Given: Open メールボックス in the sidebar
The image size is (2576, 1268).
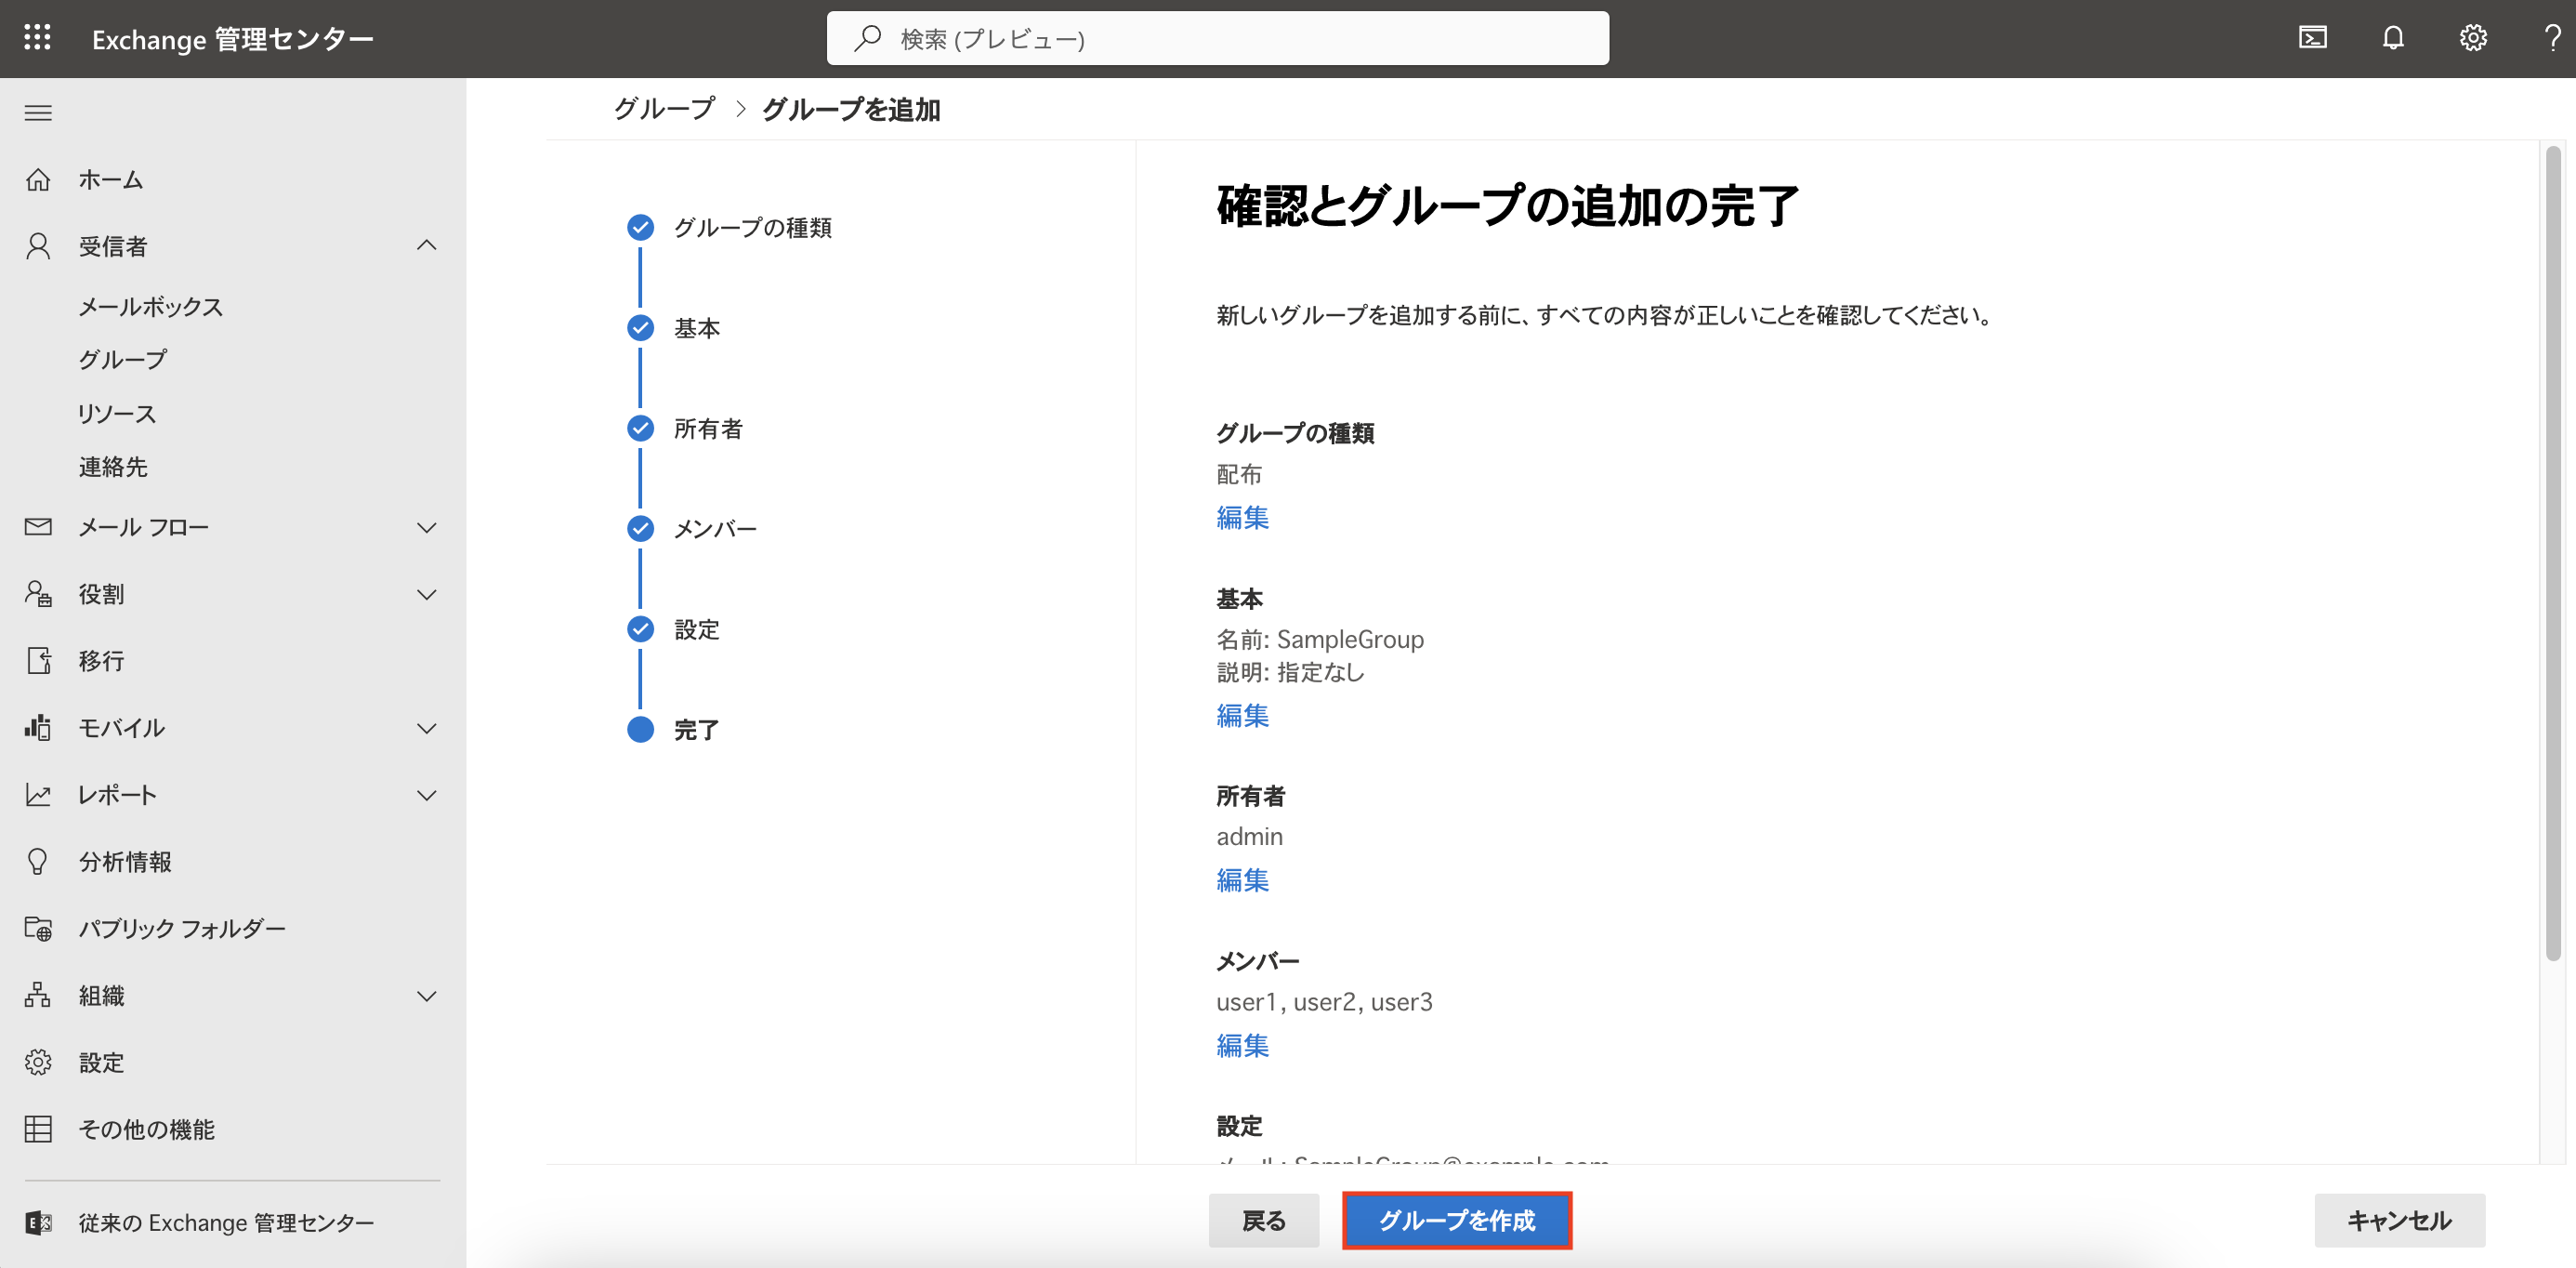Looking at the screenshot, I should [151, 306].
